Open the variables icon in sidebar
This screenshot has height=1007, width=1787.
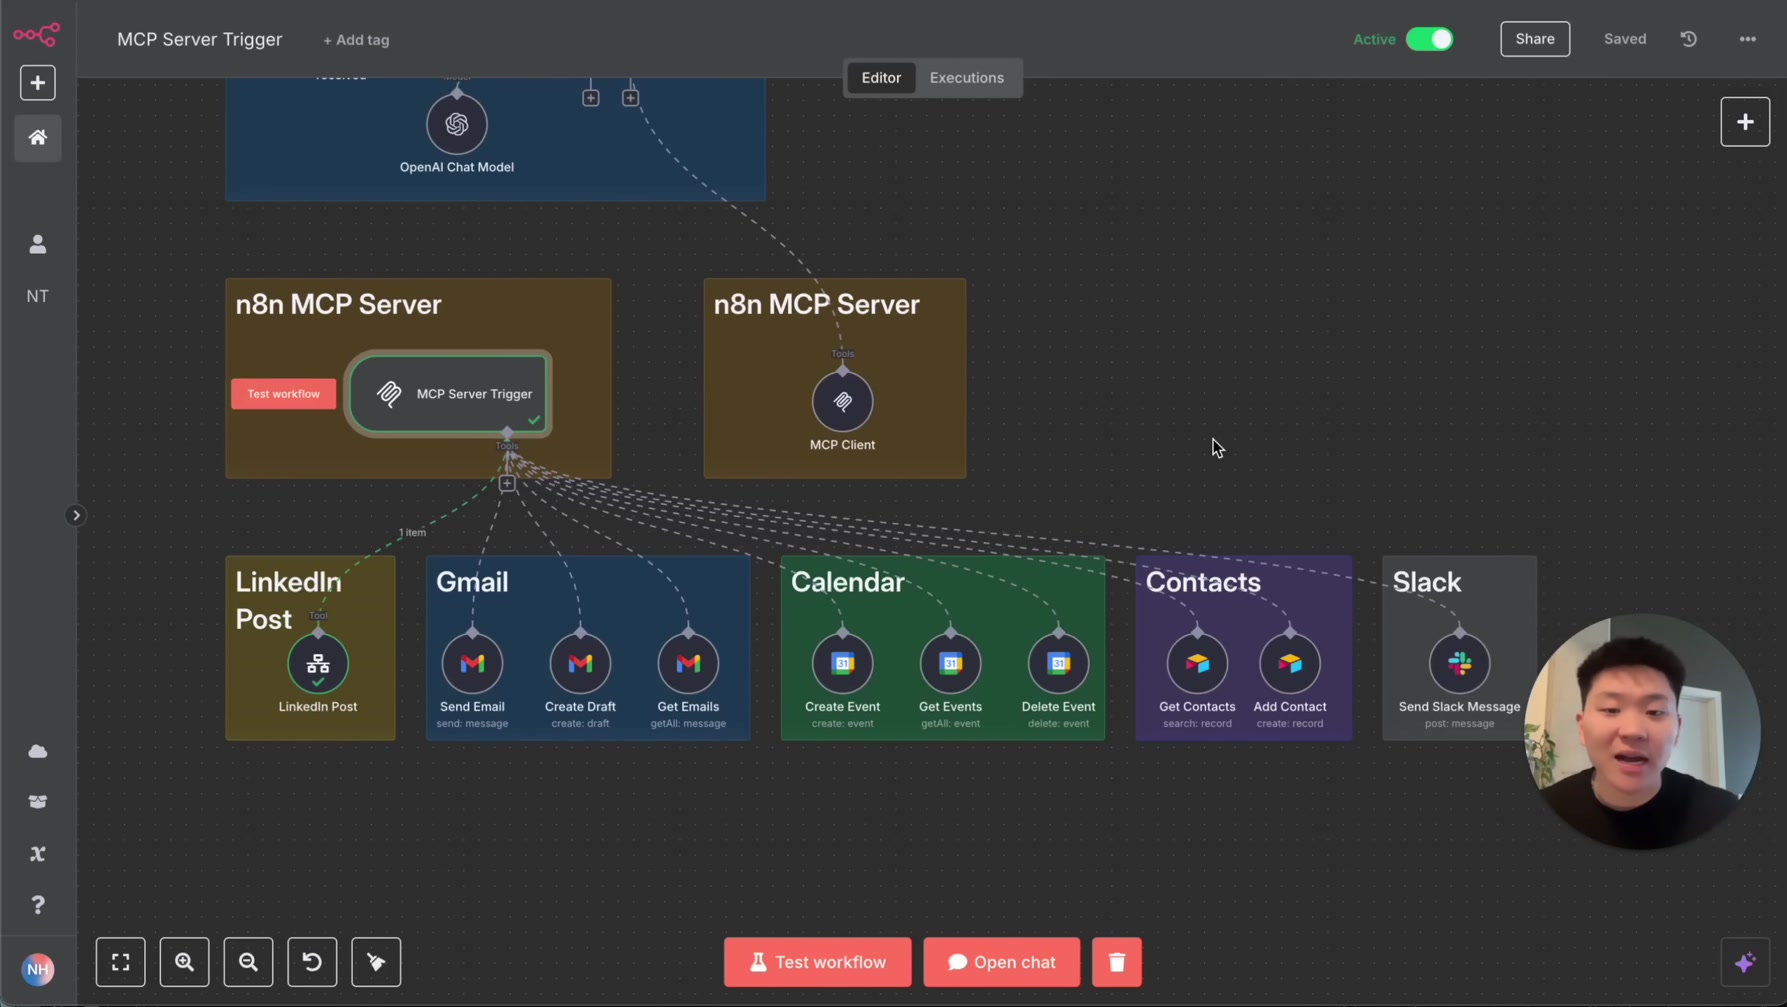(38, 854)
